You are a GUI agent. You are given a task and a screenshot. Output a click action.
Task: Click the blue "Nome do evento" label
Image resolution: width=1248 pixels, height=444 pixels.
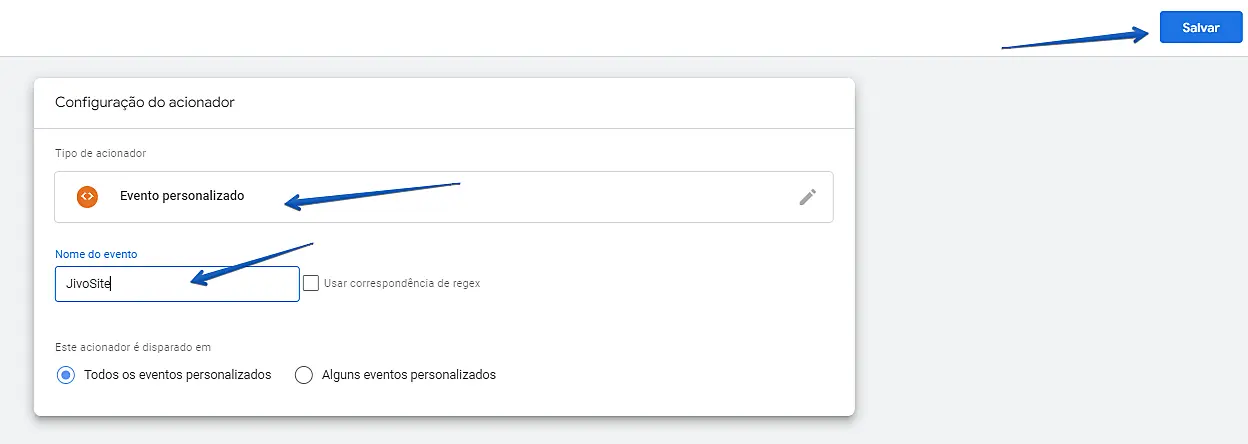(x=96, y=254)
